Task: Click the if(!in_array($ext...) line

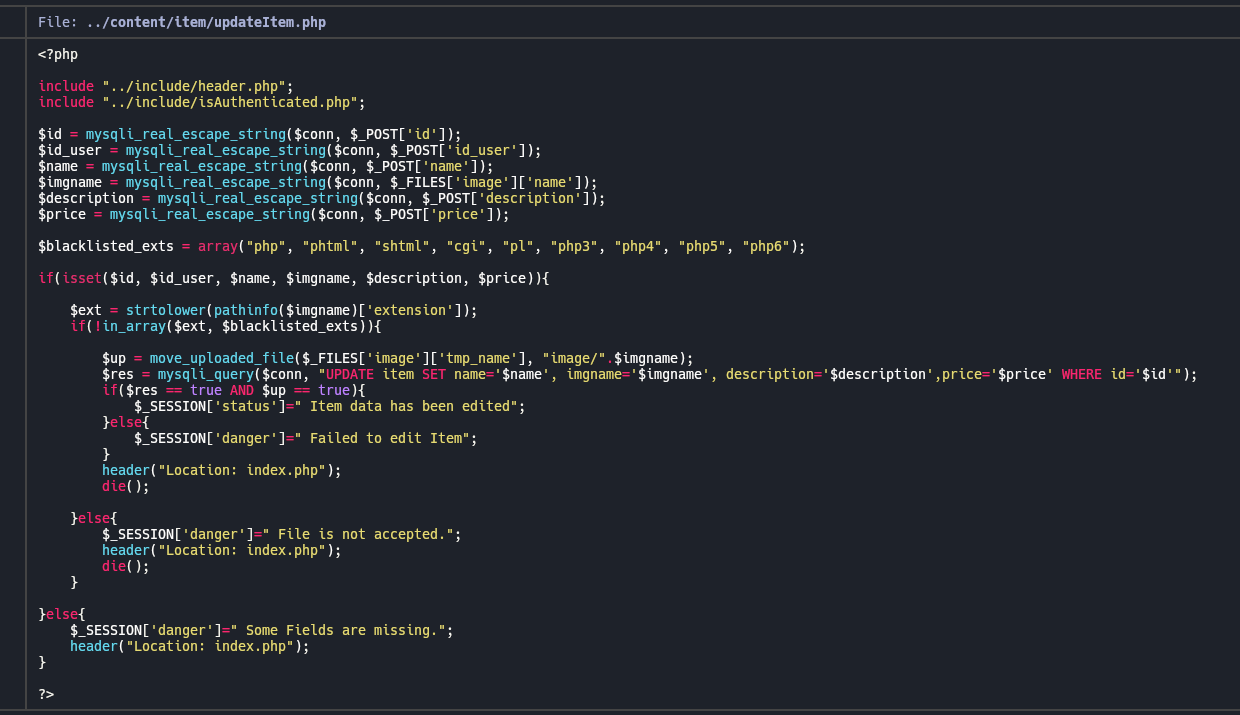Action: click(x=226, y=326)
